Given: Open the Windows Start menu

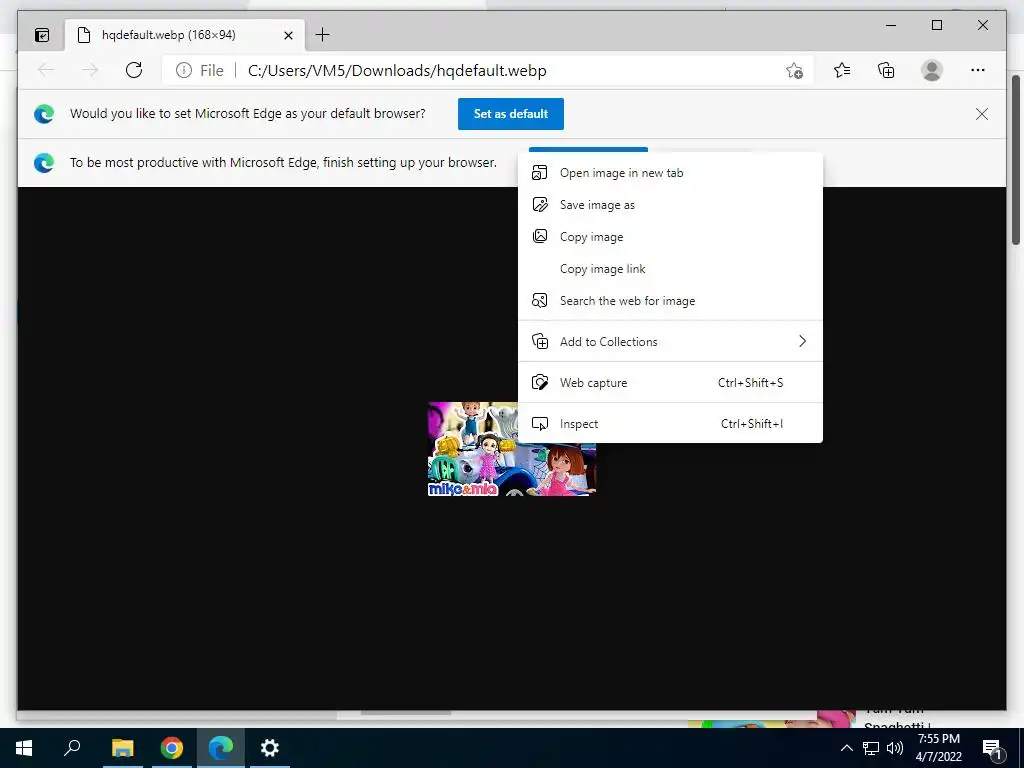Looking at the screenshot, I should [x=24, y=748].
